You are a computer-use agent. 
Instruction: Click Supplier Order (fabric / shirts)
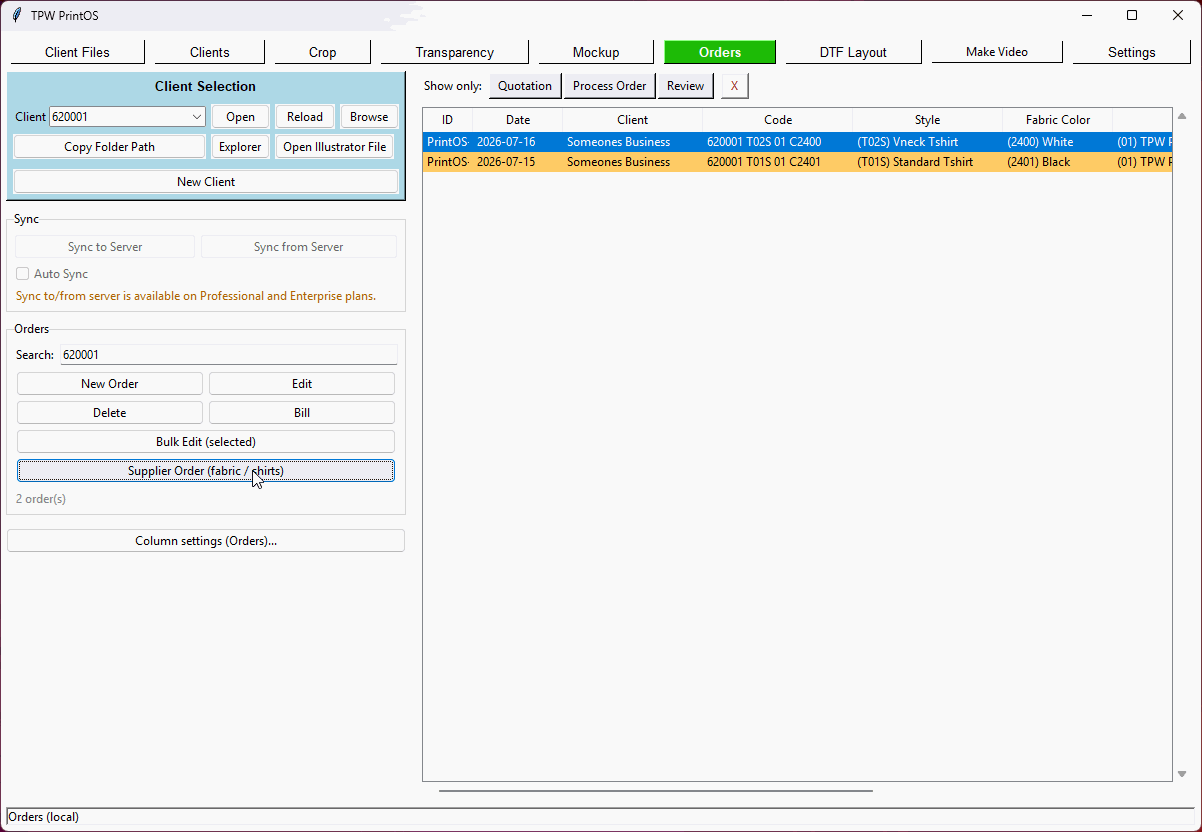click(206, 471)
